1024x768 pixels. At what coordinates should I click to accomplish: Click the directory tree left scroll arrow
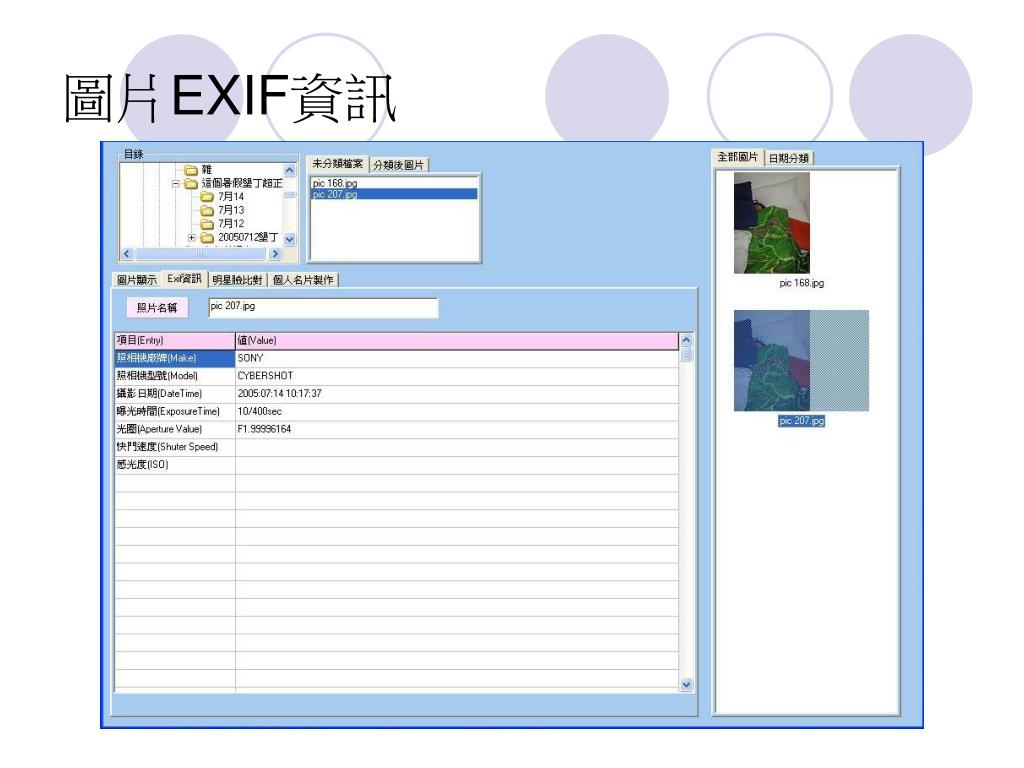(127, 254)
